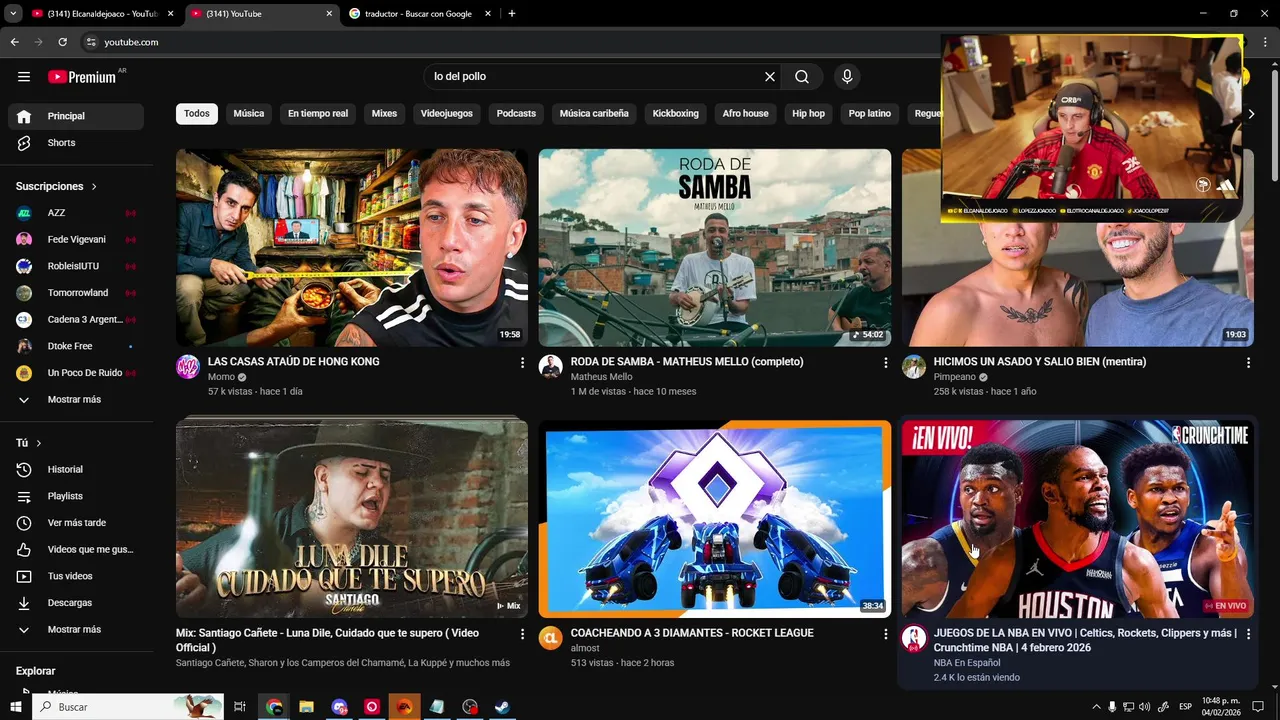
Task: Open AZZ subscription channel
Action: 76,213
